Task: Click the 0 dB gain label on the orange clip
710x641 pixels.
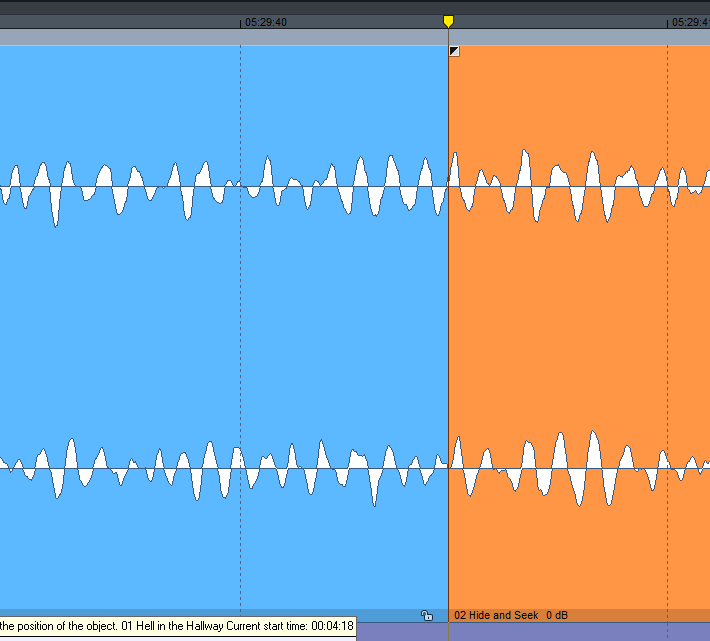Action: (x=556, y=615)
